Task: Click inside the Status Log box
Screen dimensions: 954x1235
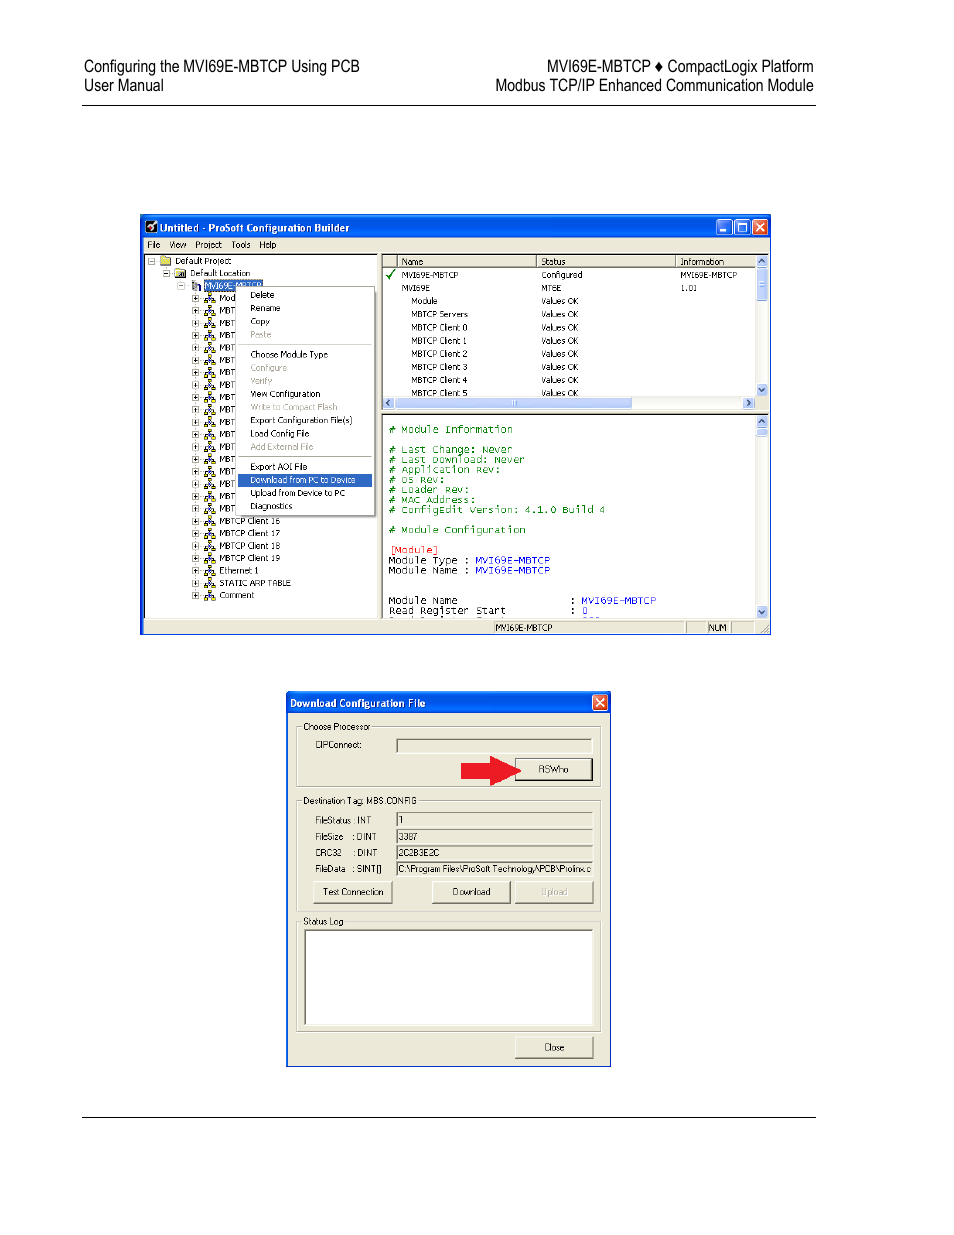Action: (449, 977)
